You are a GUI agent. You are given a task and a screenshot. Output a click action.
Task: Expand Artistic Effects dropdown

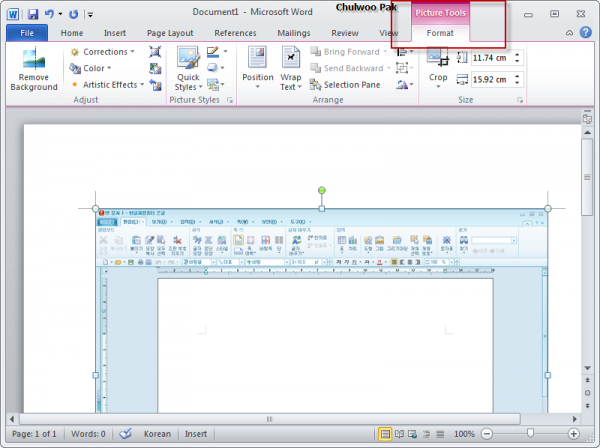pos(142,84)
